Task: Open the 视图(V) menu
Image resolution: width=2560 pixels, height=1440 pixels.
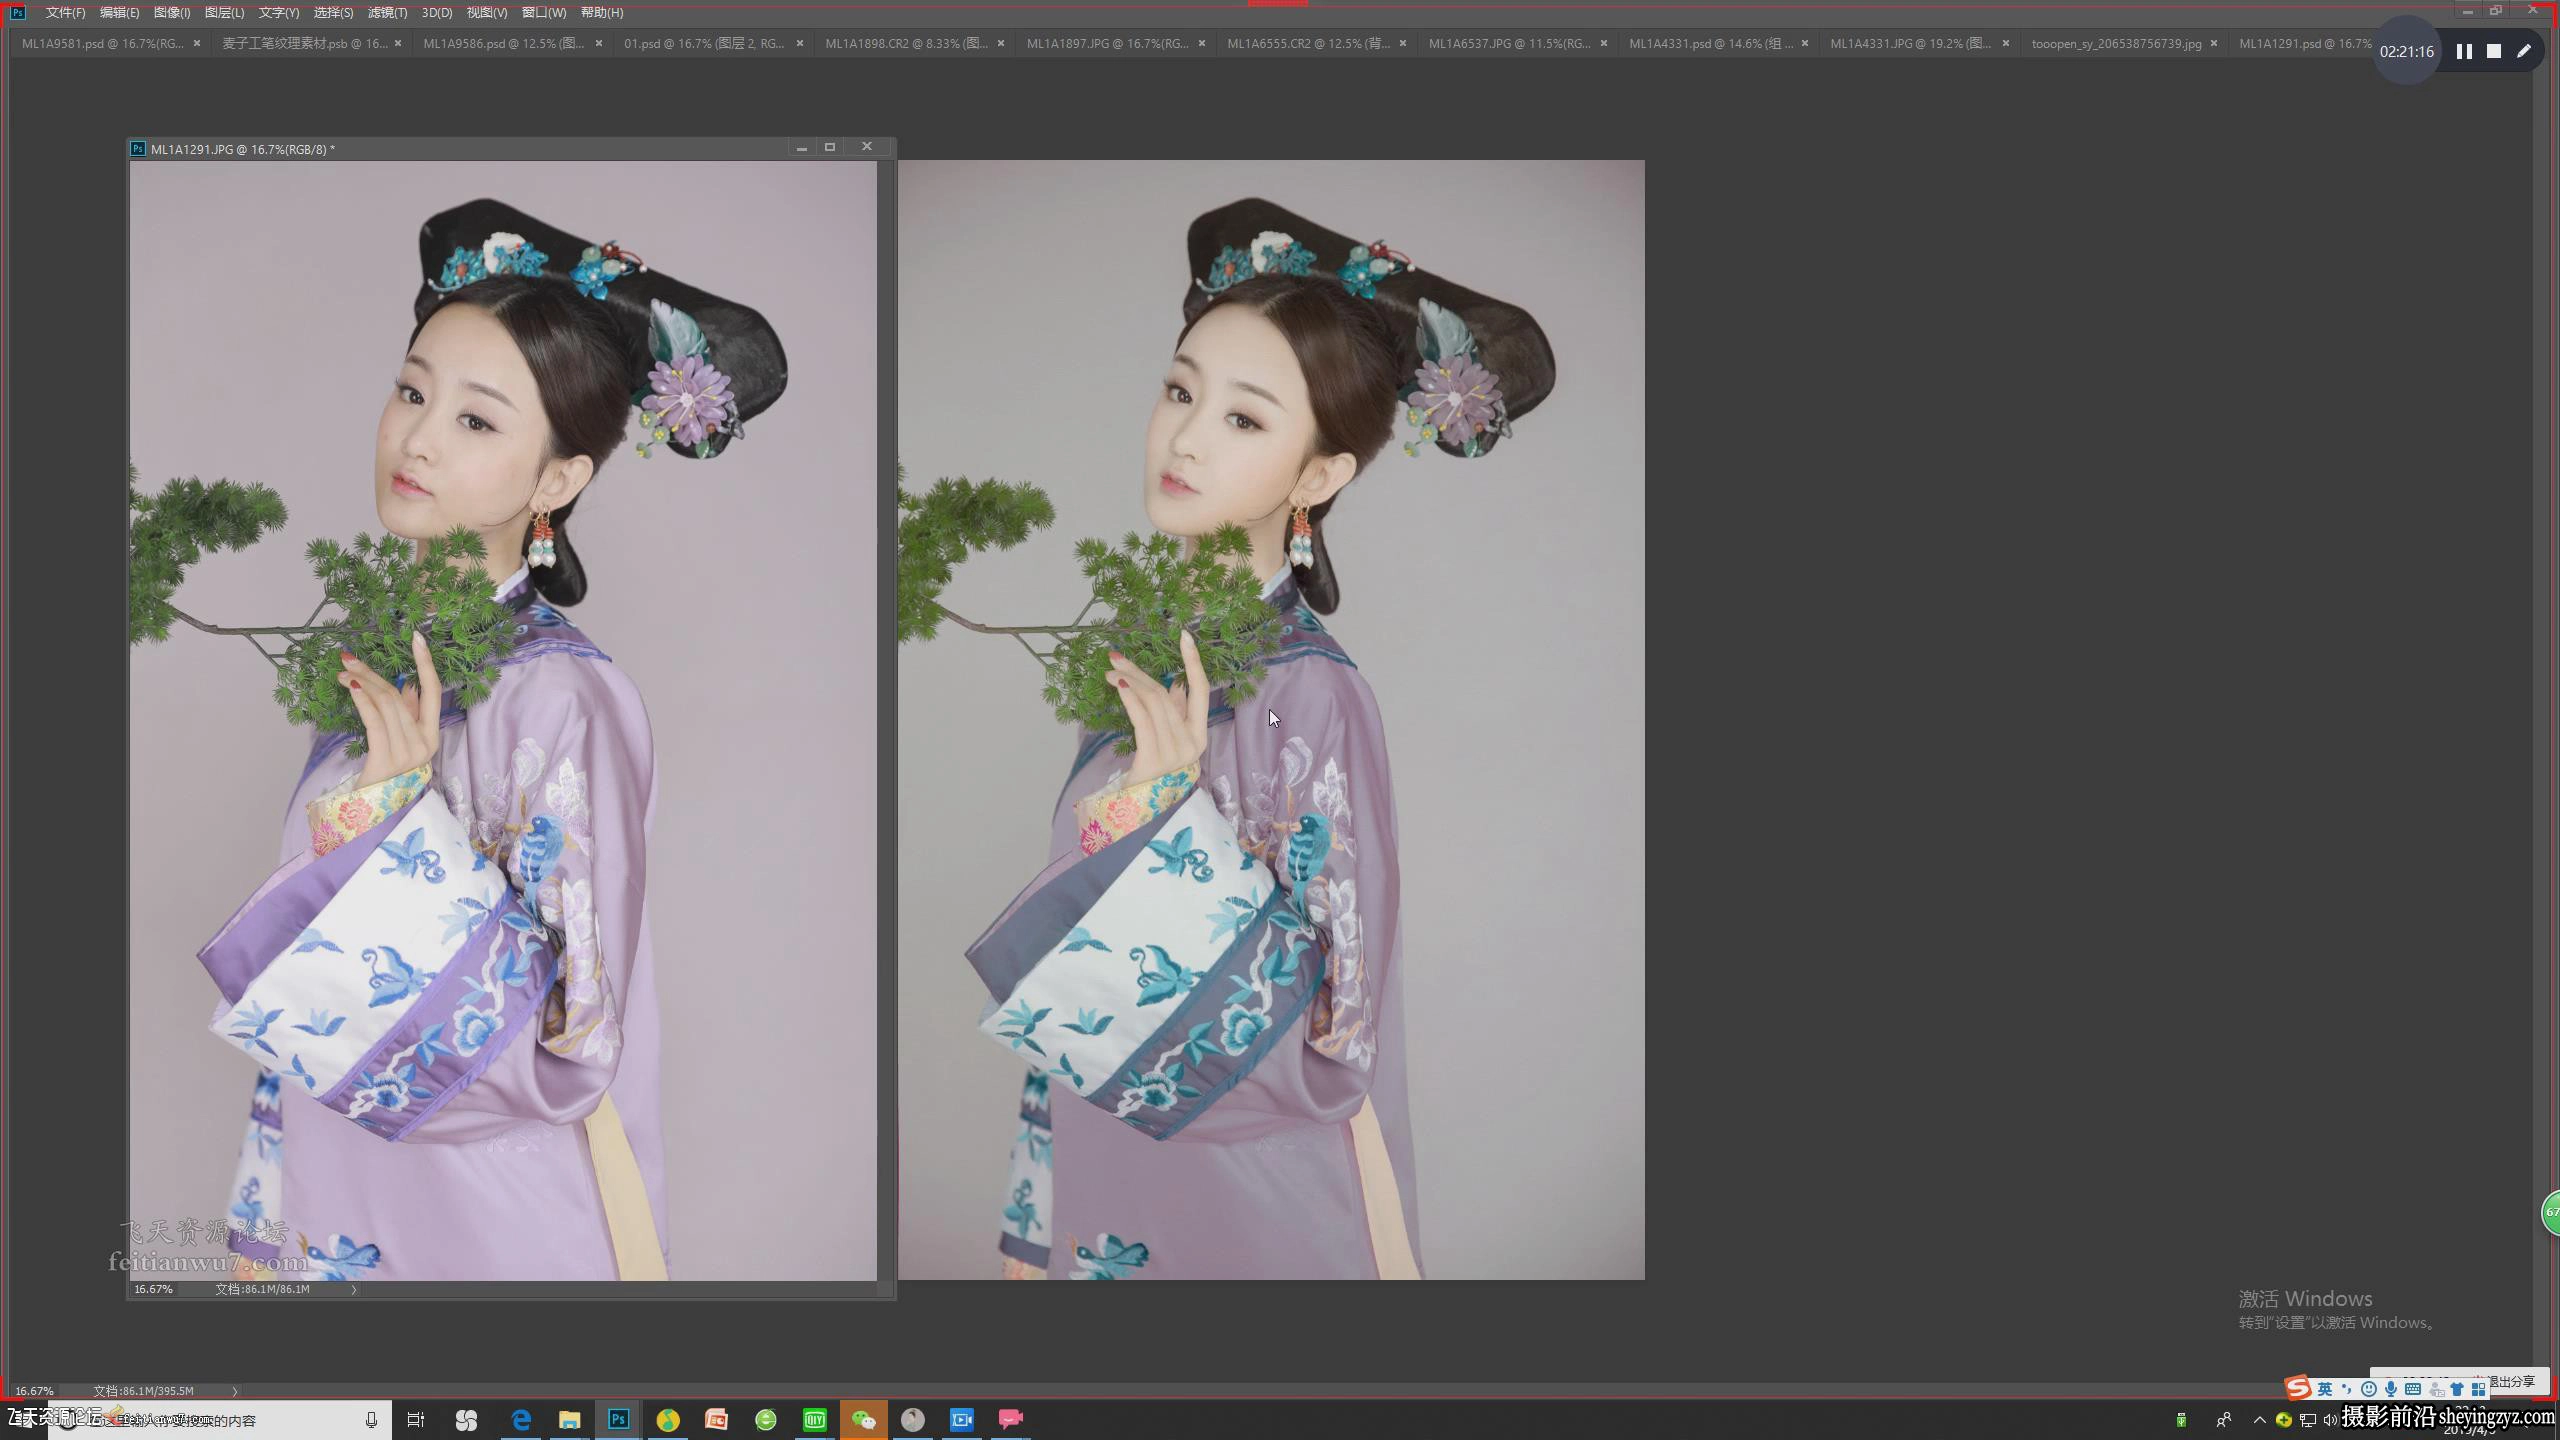Action: (x=487, y=13)
